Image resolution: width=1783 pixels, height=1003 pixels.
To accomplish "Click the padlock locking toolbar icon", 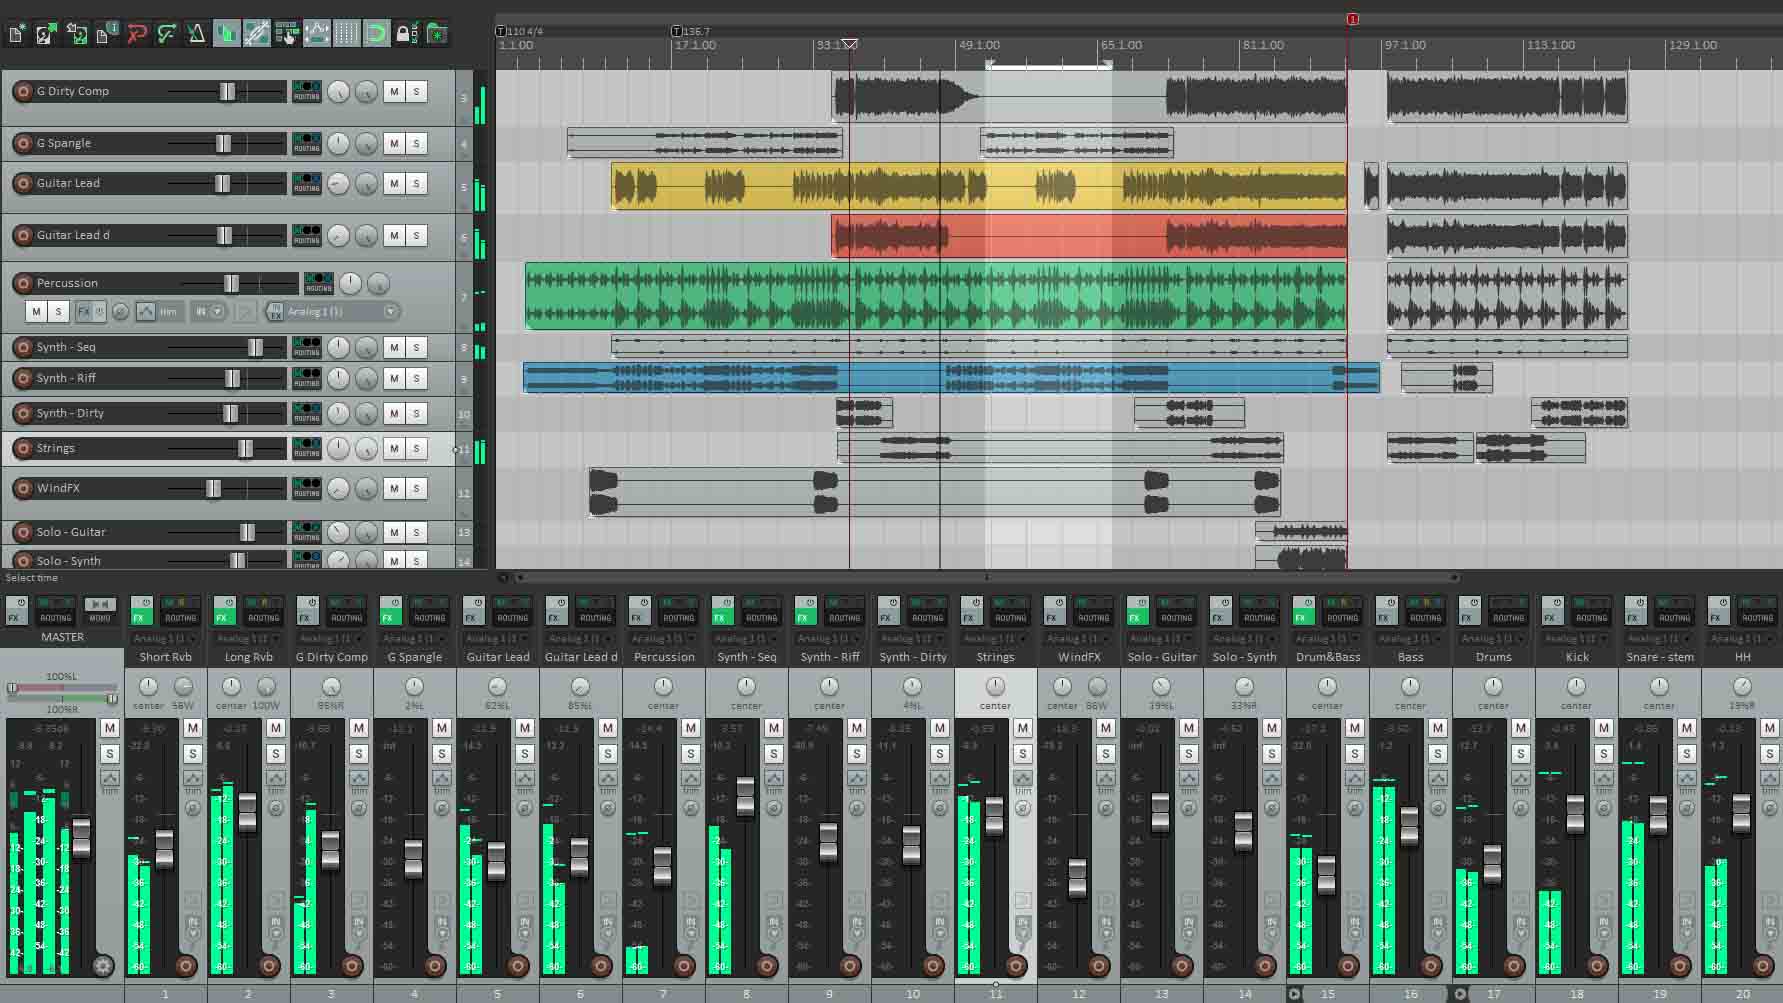I will coord(405,35).
